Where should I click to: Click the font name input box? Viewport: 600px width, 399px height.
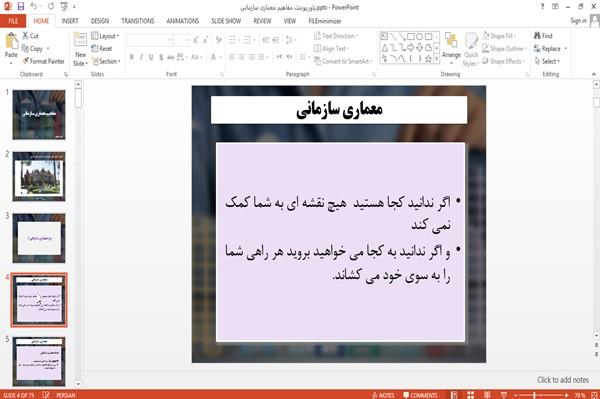click(x=150, y=40)
